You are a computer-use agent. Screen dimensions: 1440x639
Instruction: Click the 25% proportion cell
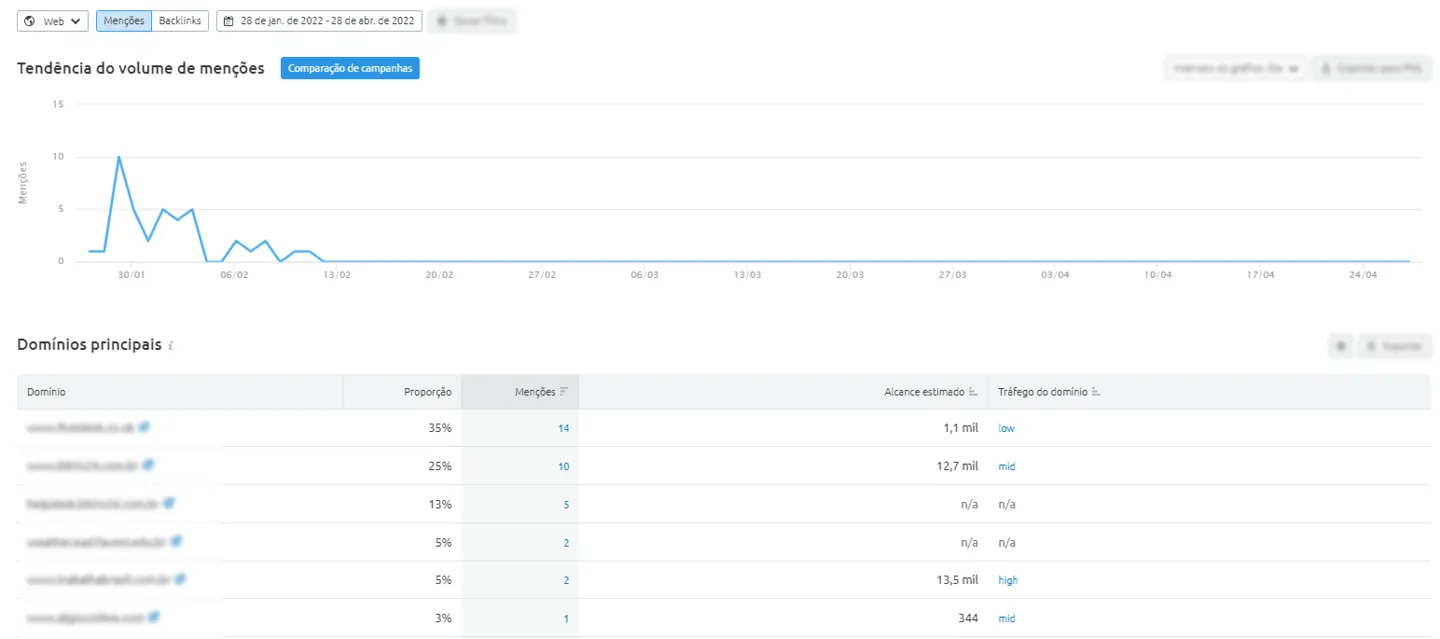pyautogui.click(x=440, y=466)
